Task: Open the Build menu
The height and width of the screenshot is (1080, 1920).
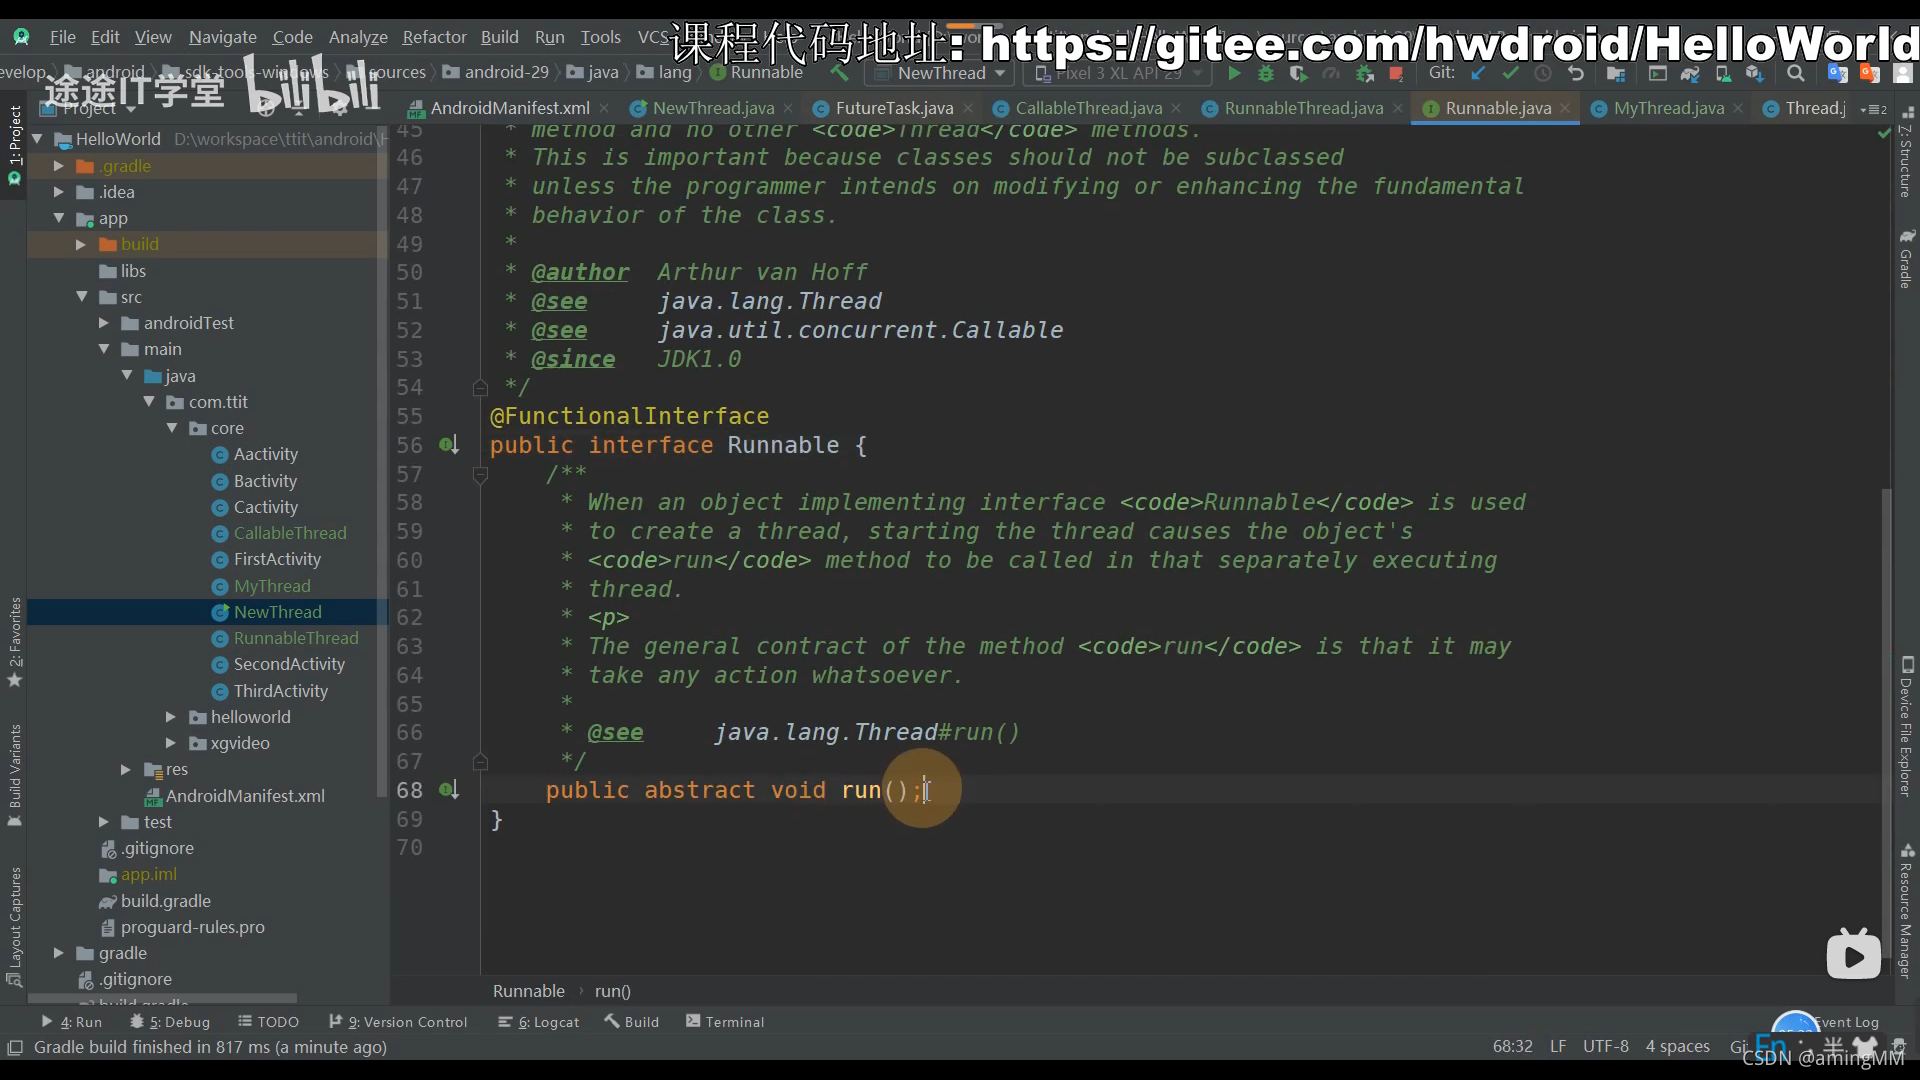Action: (x=499, y=37)
